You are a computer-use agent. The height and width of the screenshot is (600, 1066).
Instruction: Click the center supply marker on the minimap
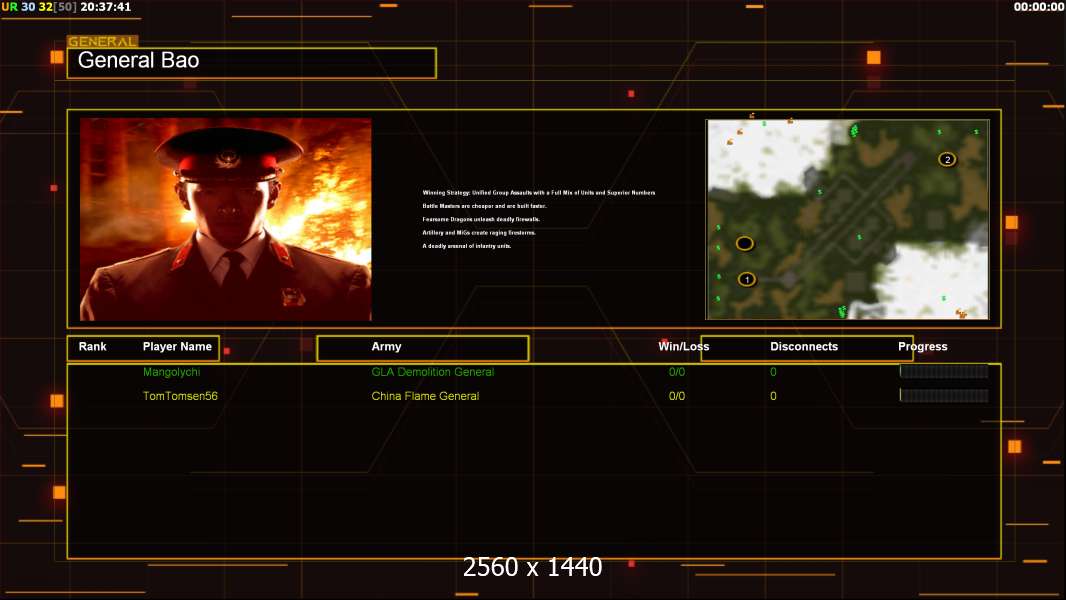[859, 237]
